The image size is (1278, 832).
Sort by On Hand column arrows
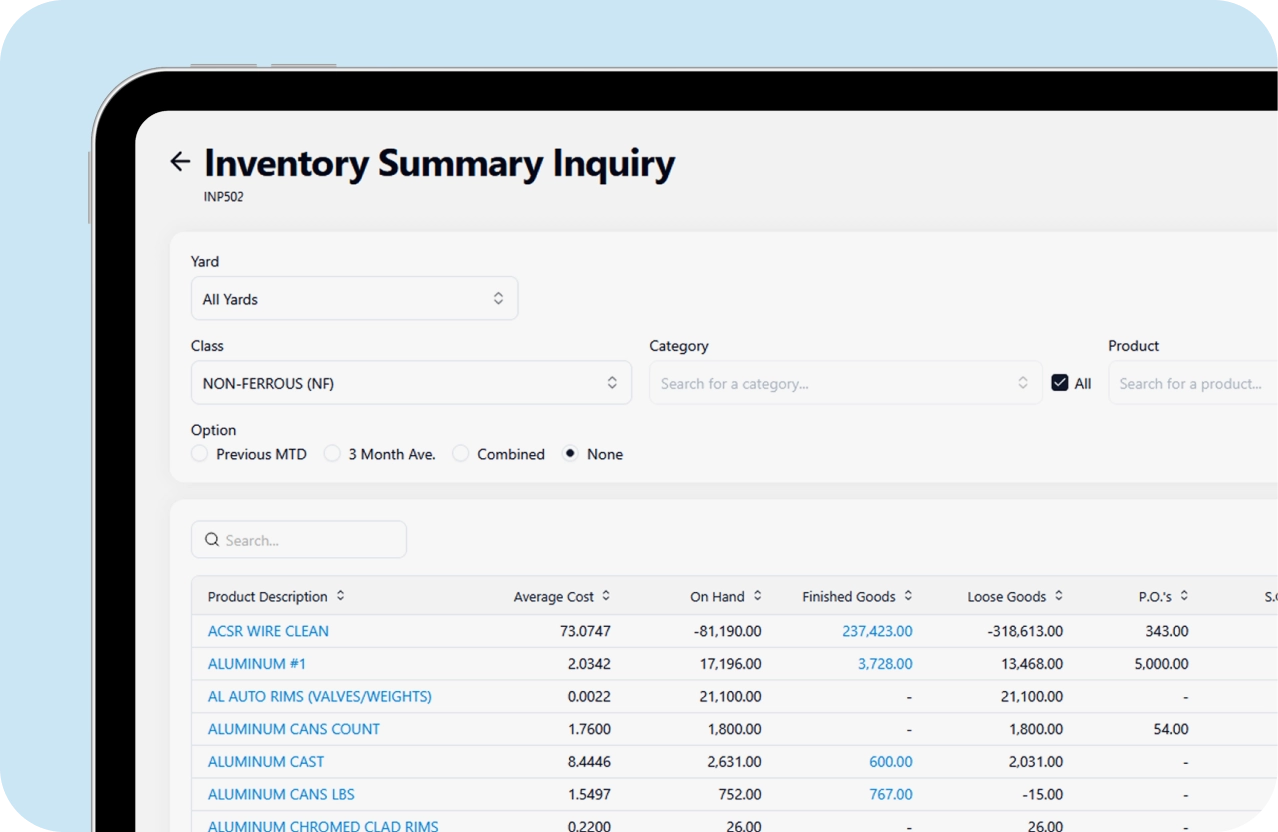[757, 596]
